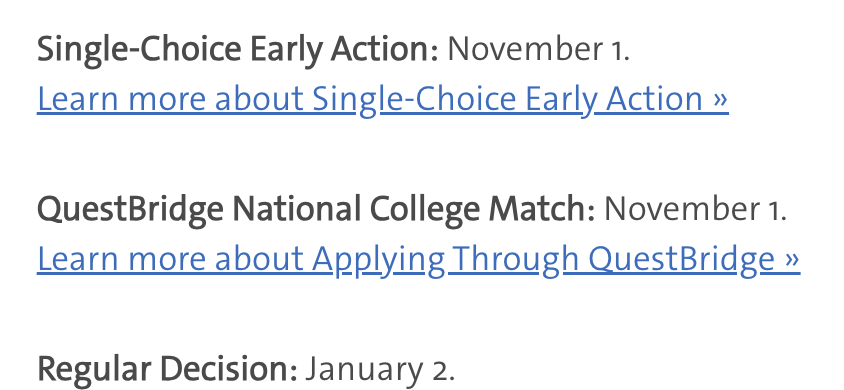Click 'Learn more' at the start of the QuestBridge link
This screenshot has height=390, width=844.
[x=121, y=259]
